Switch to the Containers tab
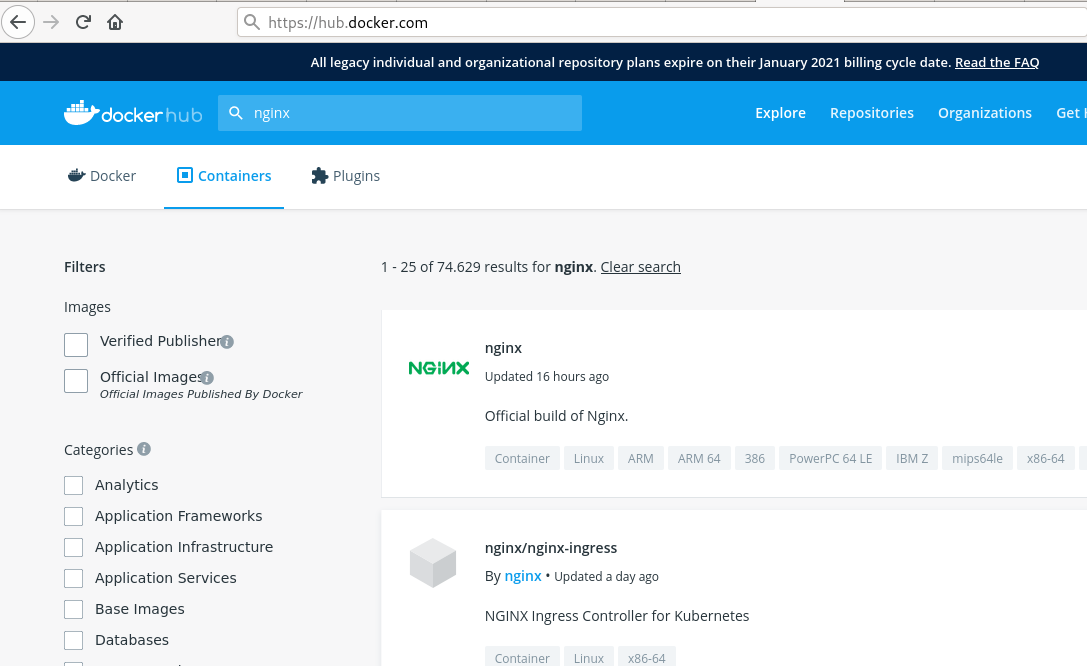The width and height of the screenshot is (1087, 666). coord(224,175)
